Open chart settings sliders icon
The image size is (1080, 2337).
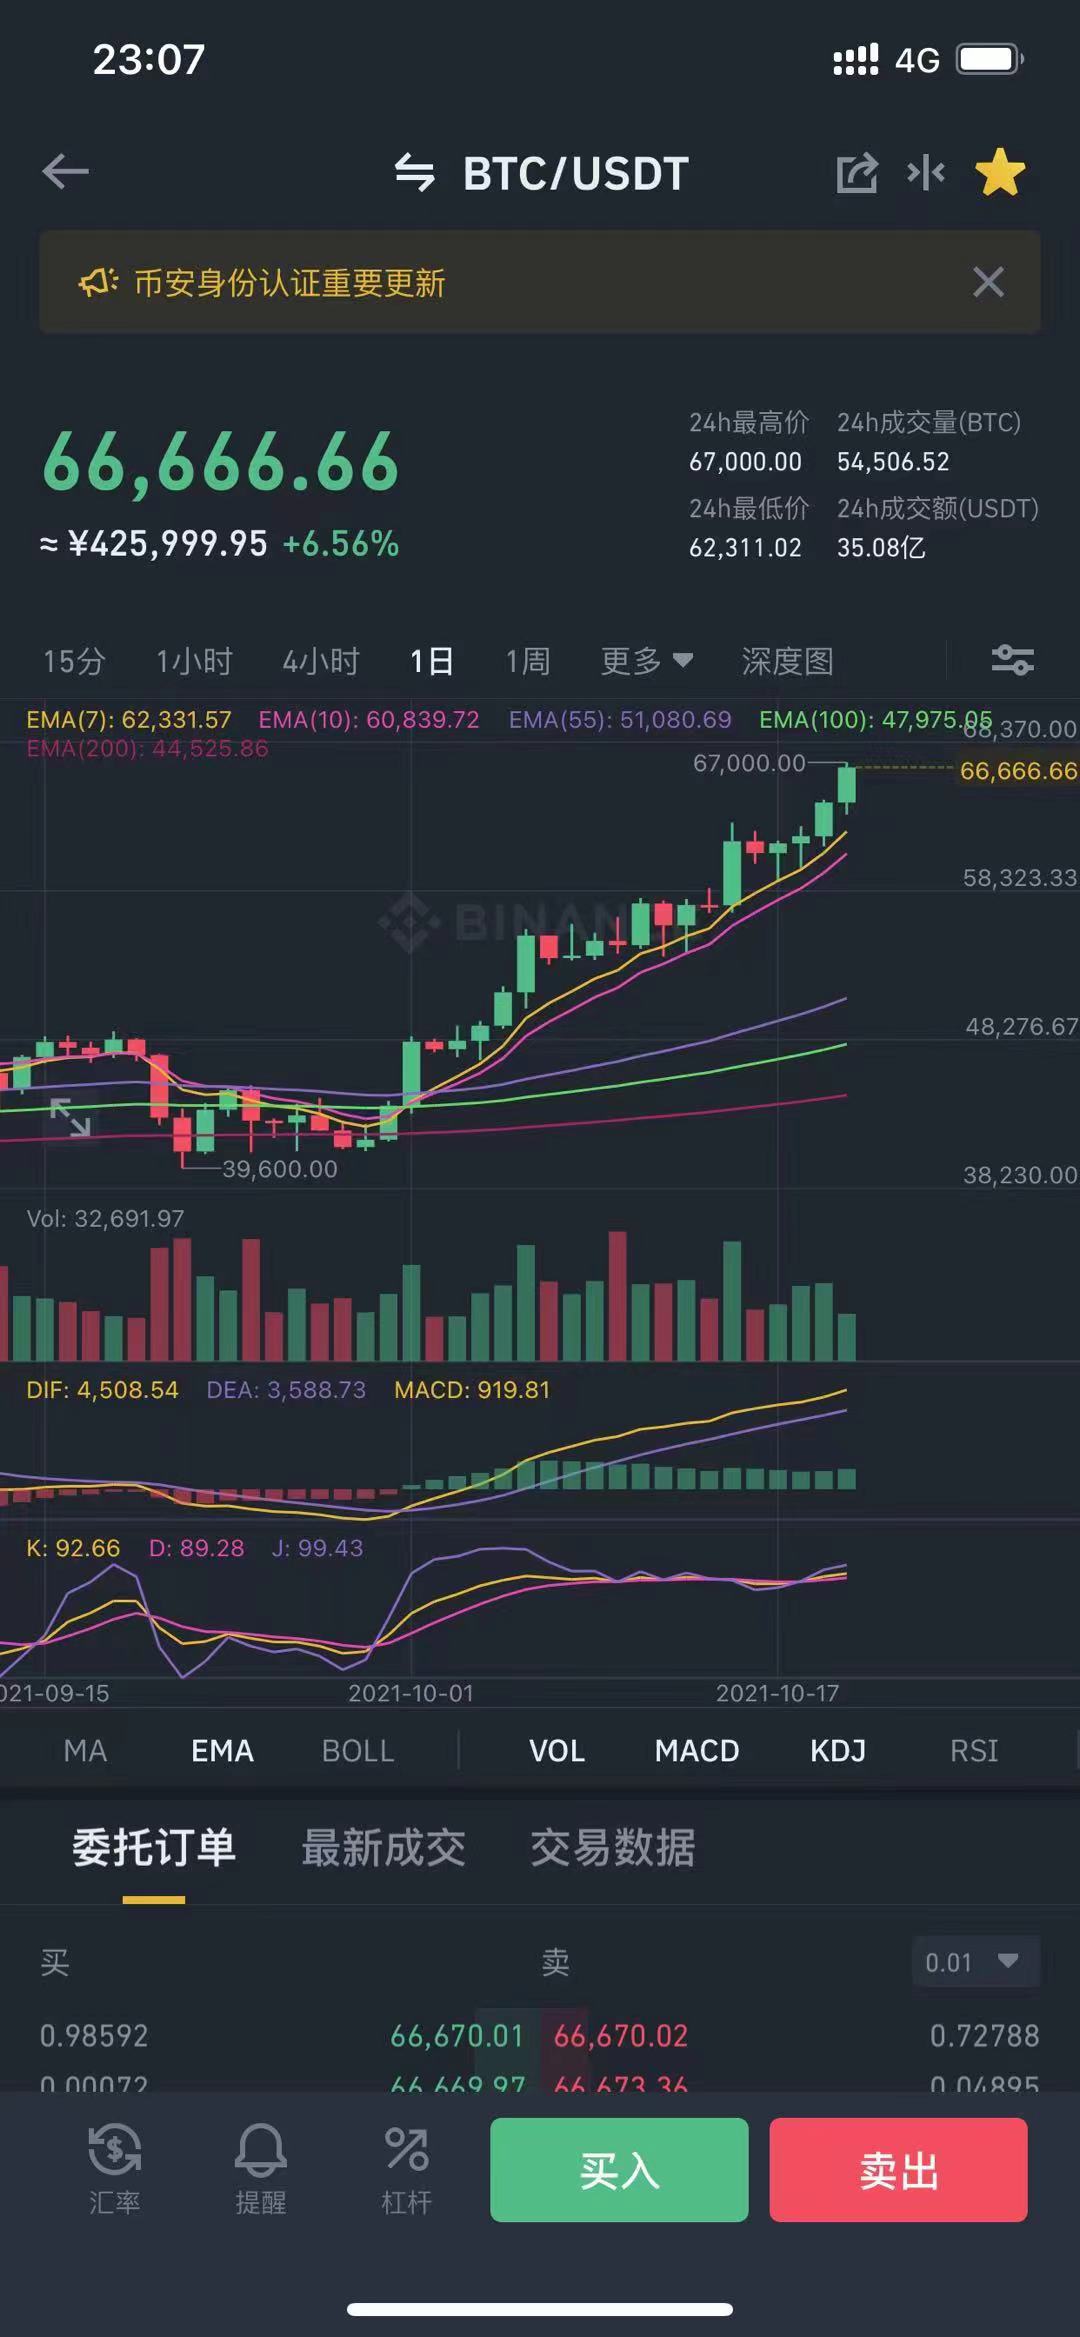(x=1012, y=660)
